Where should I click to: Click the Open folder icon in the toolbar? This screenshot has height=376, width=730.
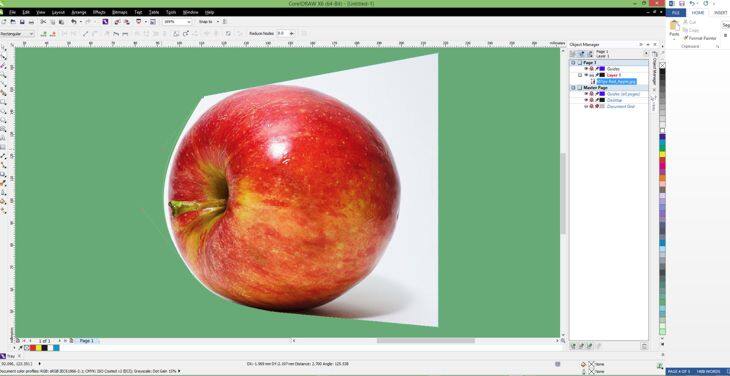point(13,22)
